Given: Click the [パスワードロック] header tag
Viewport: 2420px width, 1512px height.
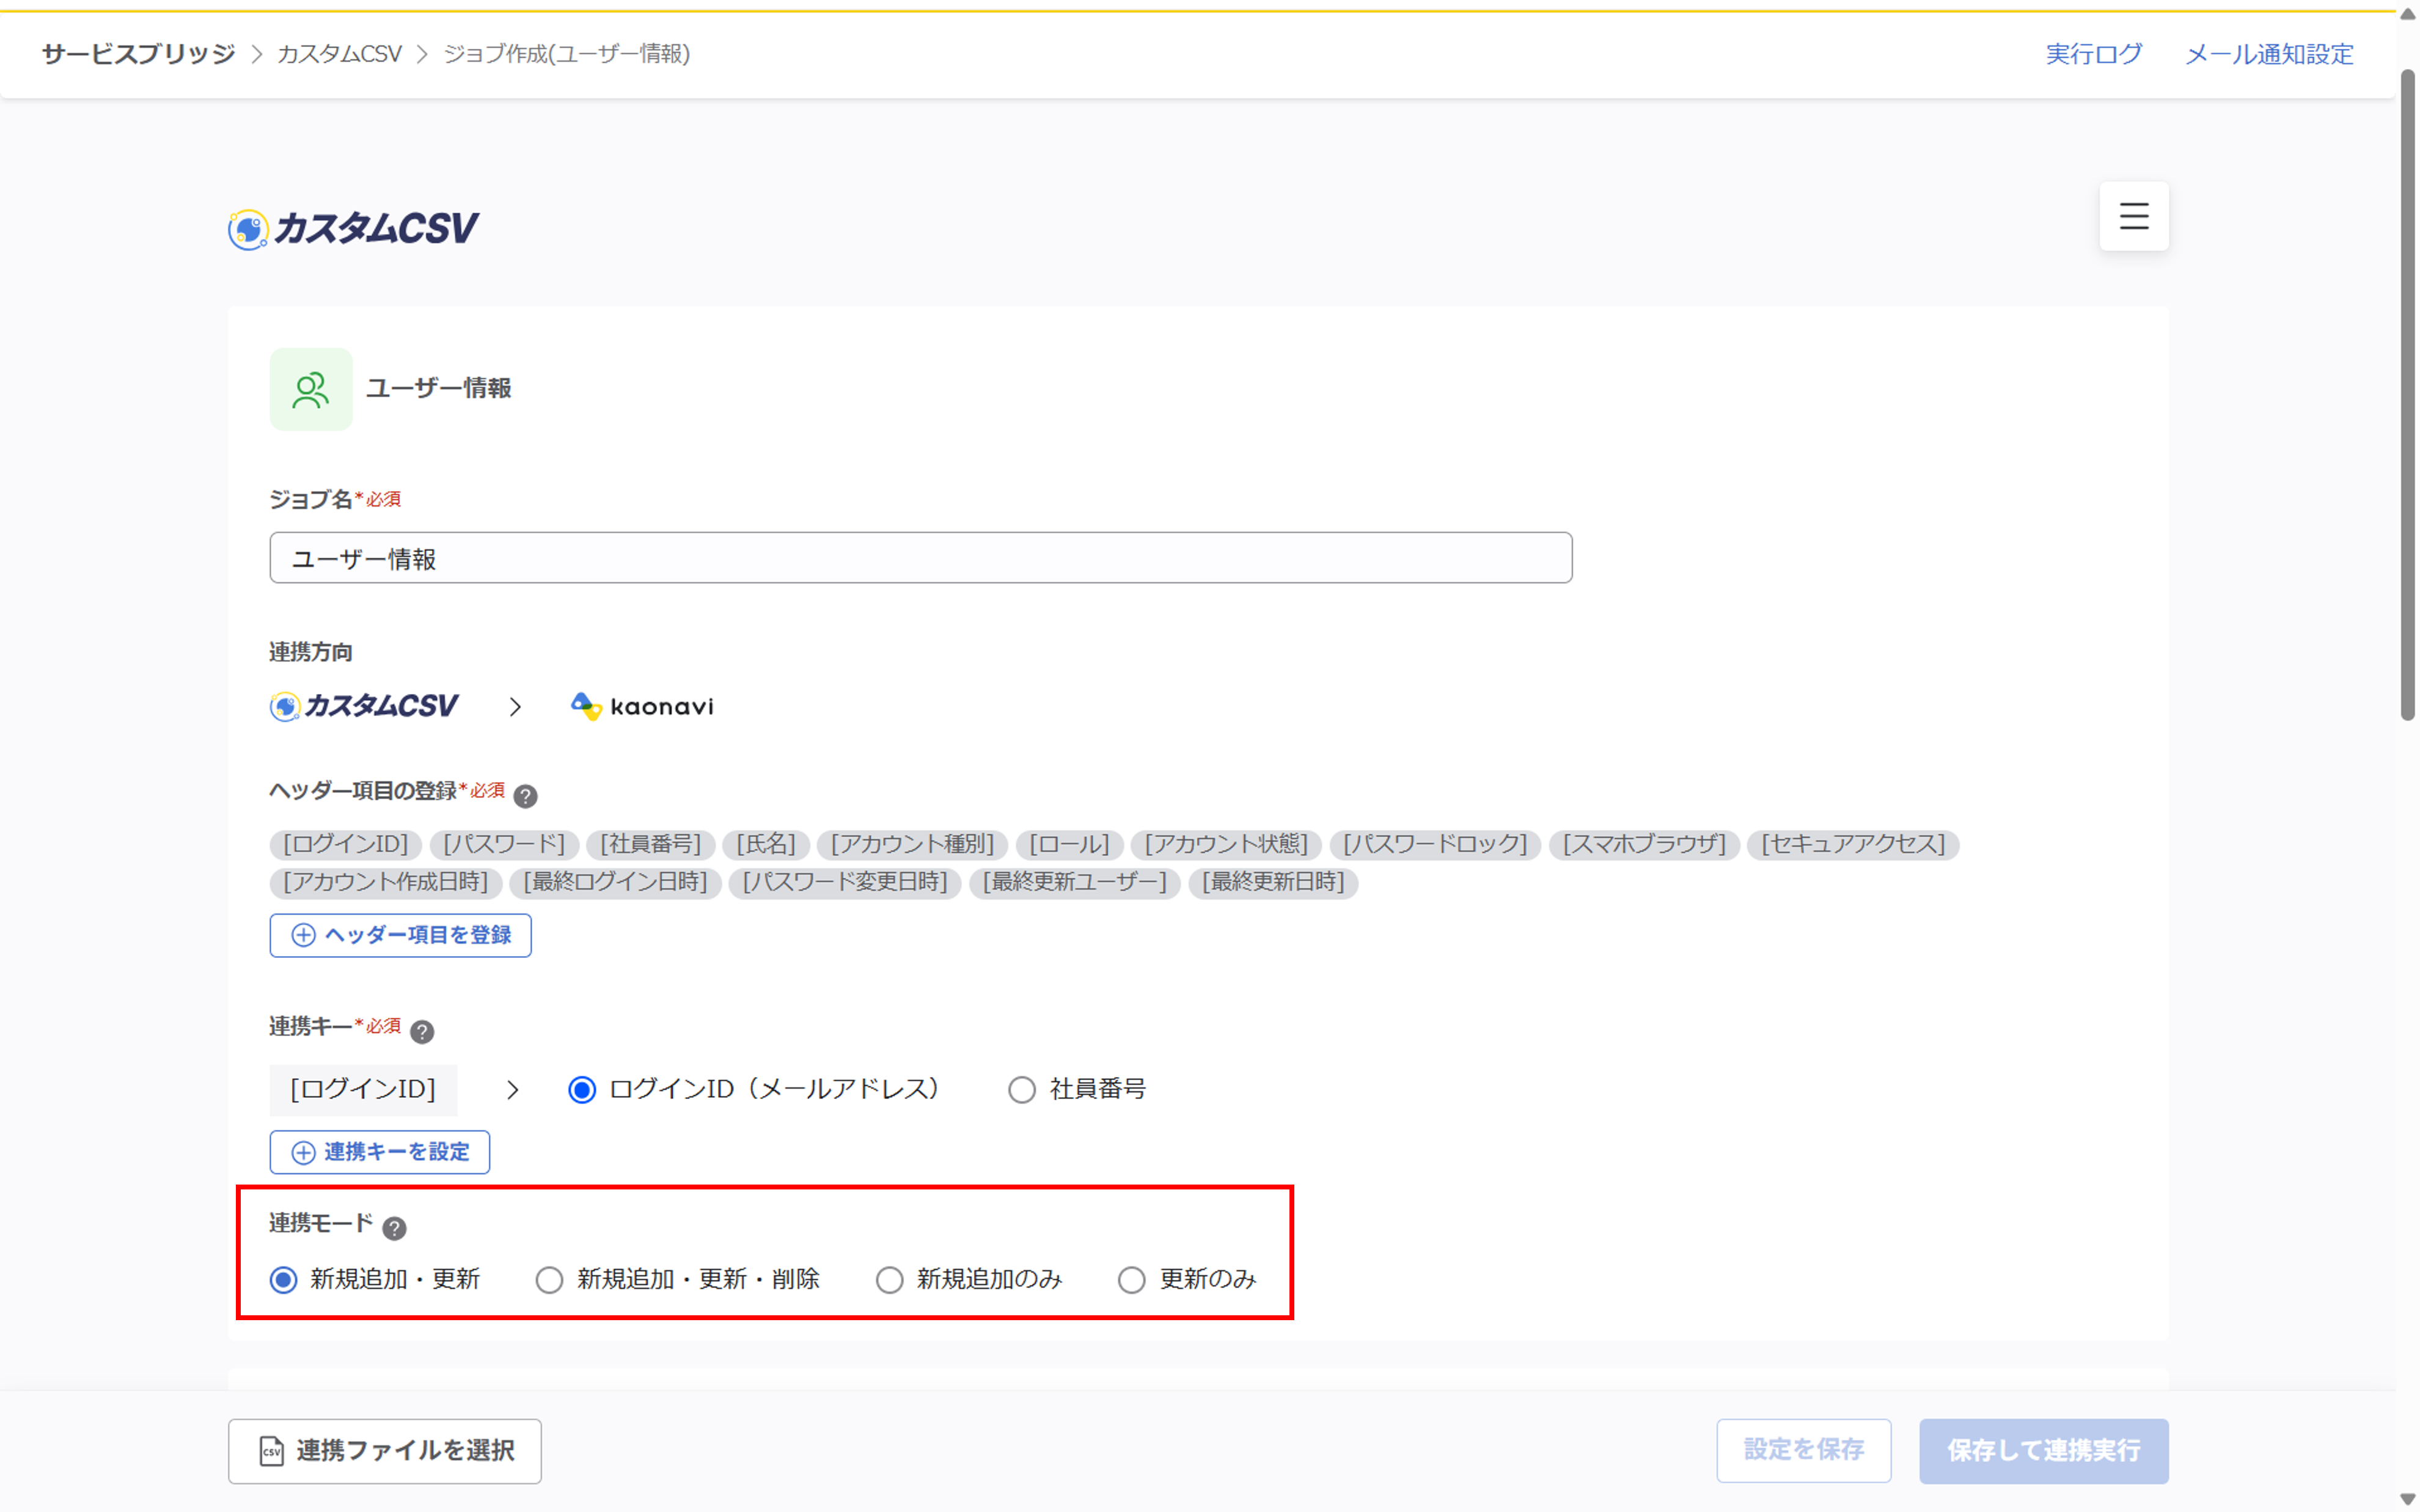Looking at the screenshot, I should [x=1435, y=845].
